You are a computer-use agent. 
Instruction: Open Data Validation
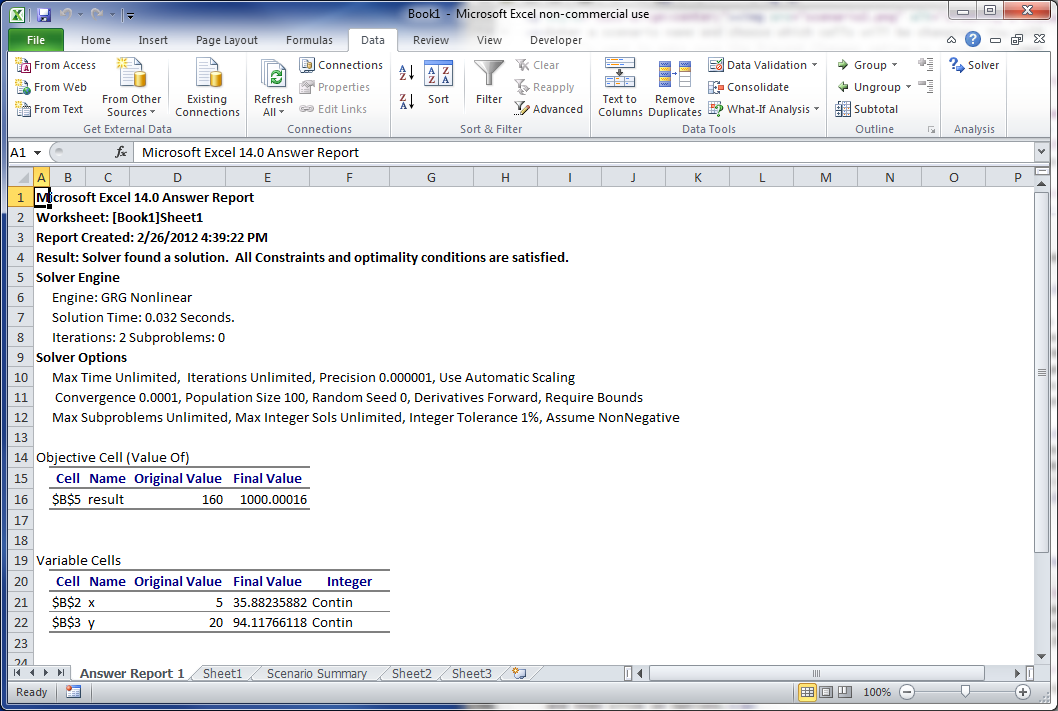pos(757,65)
